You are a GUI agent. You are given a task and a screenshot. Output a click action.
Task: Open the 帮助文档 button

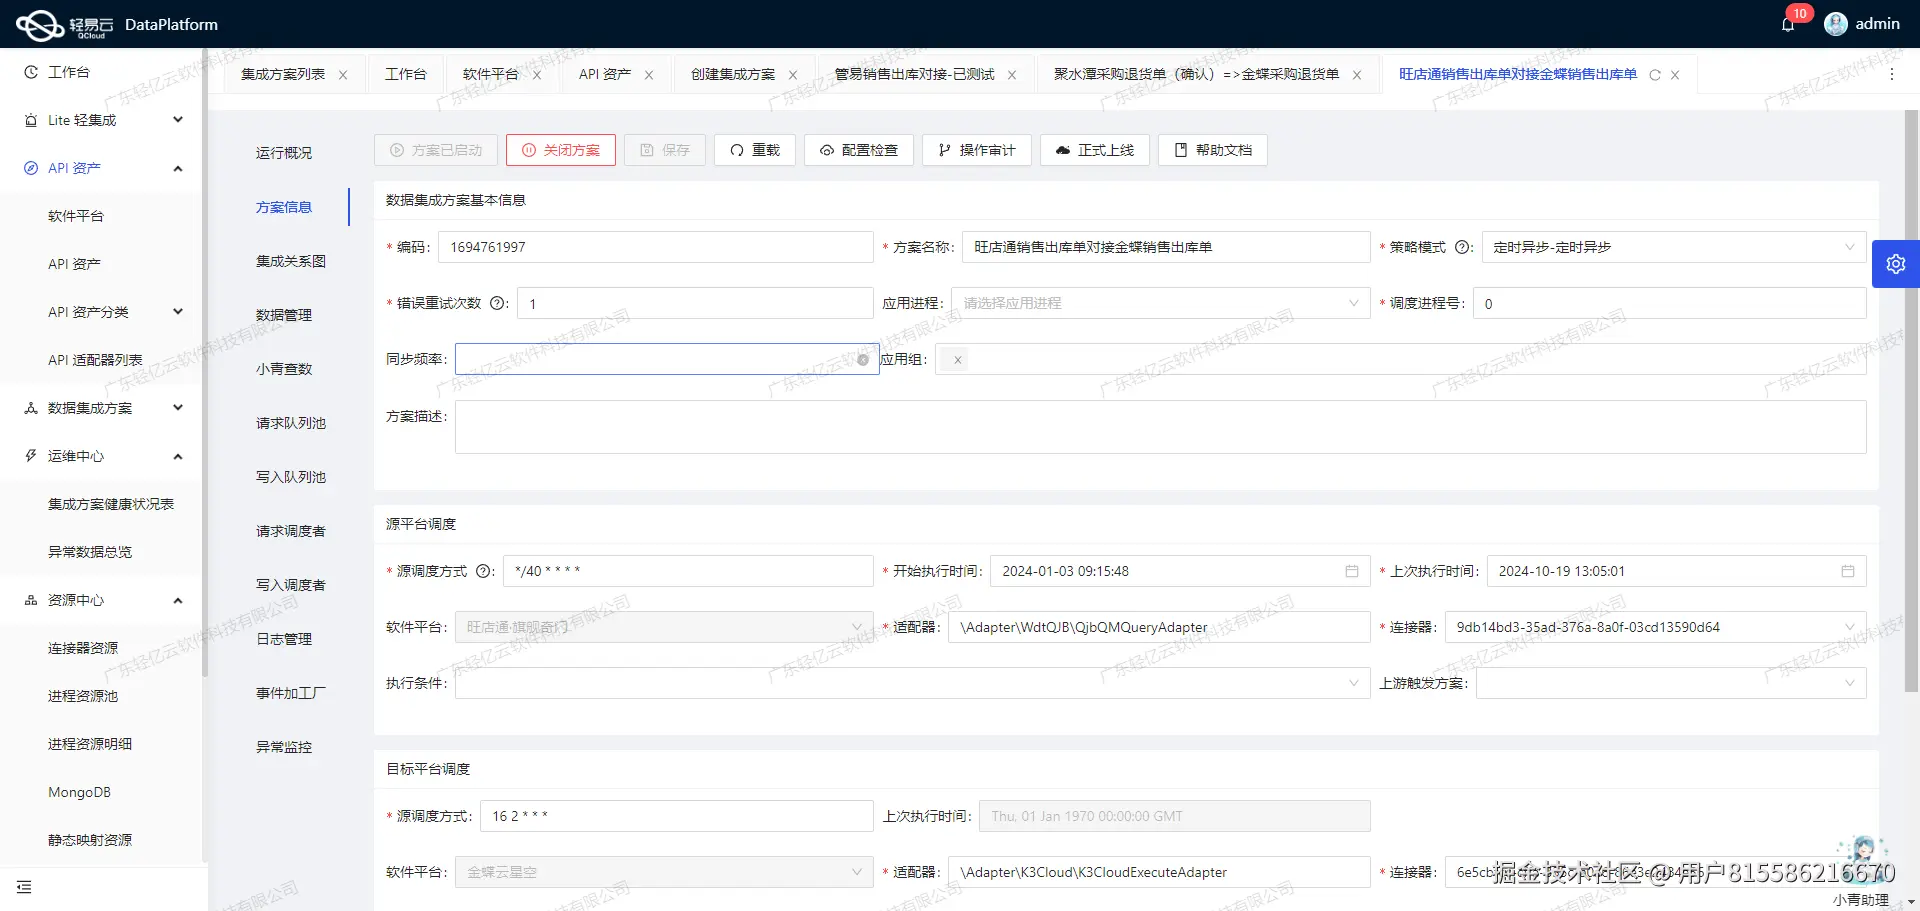(1213, 150)
